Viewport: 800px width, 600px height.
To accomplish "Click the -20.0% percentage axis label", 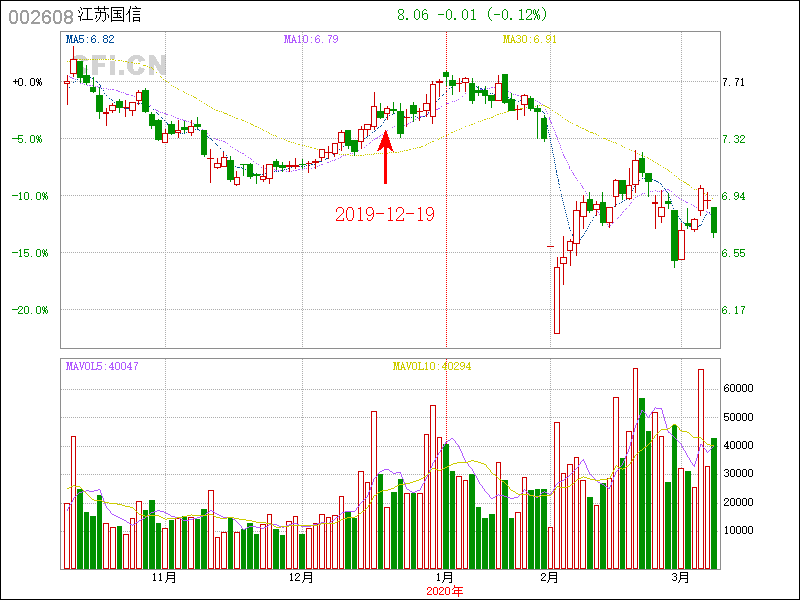I will (x=28, y=310).
